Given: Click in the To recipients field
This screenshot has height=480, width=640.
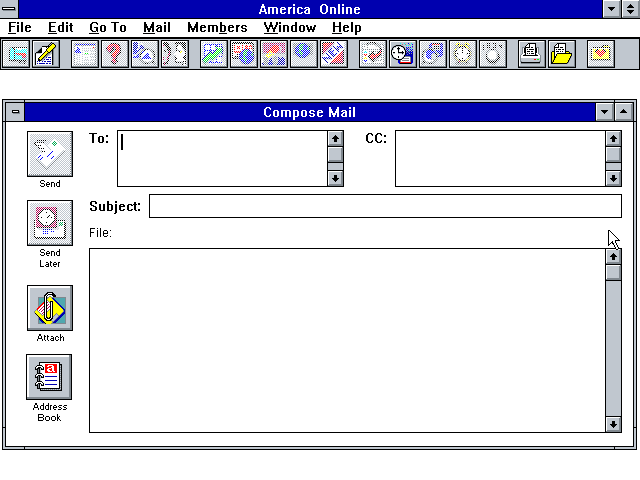Looking at the screenshot, I should [222, 159].
